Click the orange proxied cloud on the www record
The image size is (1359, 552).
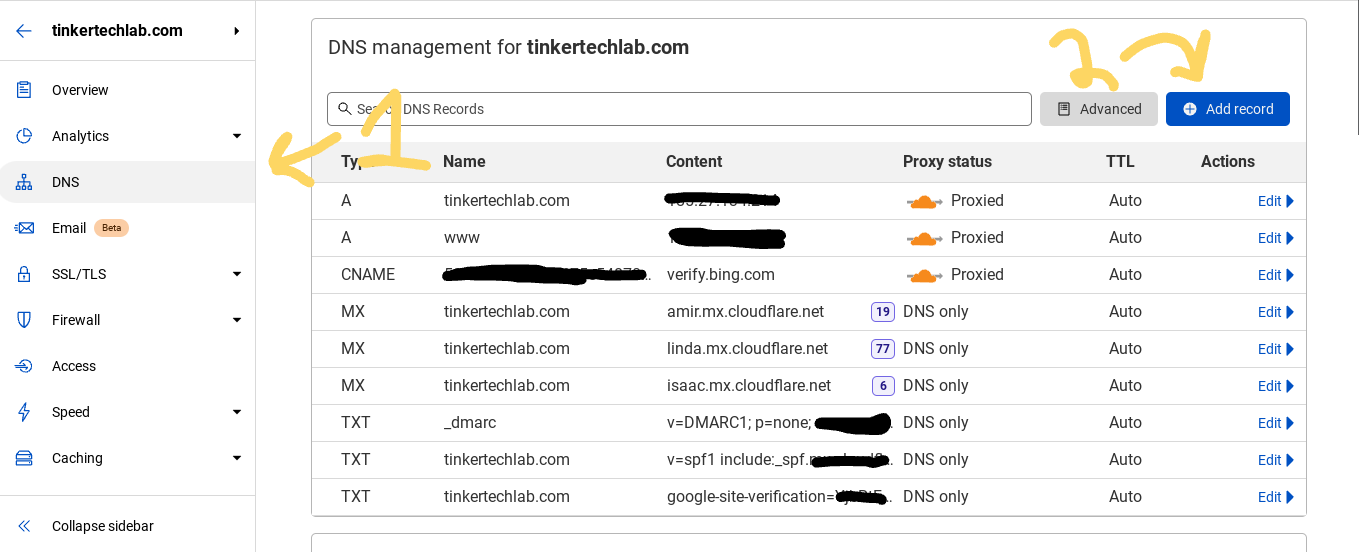(925, 238)
